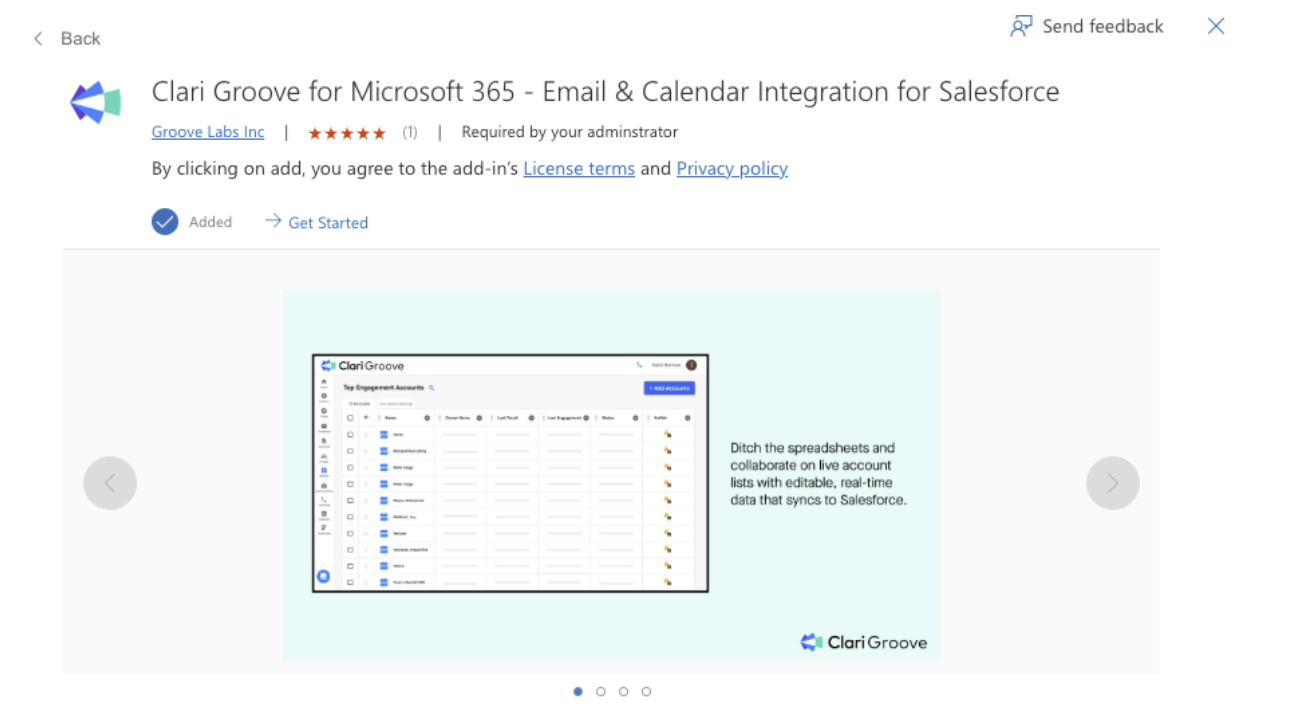Open the License terms link

pos(579,168)
